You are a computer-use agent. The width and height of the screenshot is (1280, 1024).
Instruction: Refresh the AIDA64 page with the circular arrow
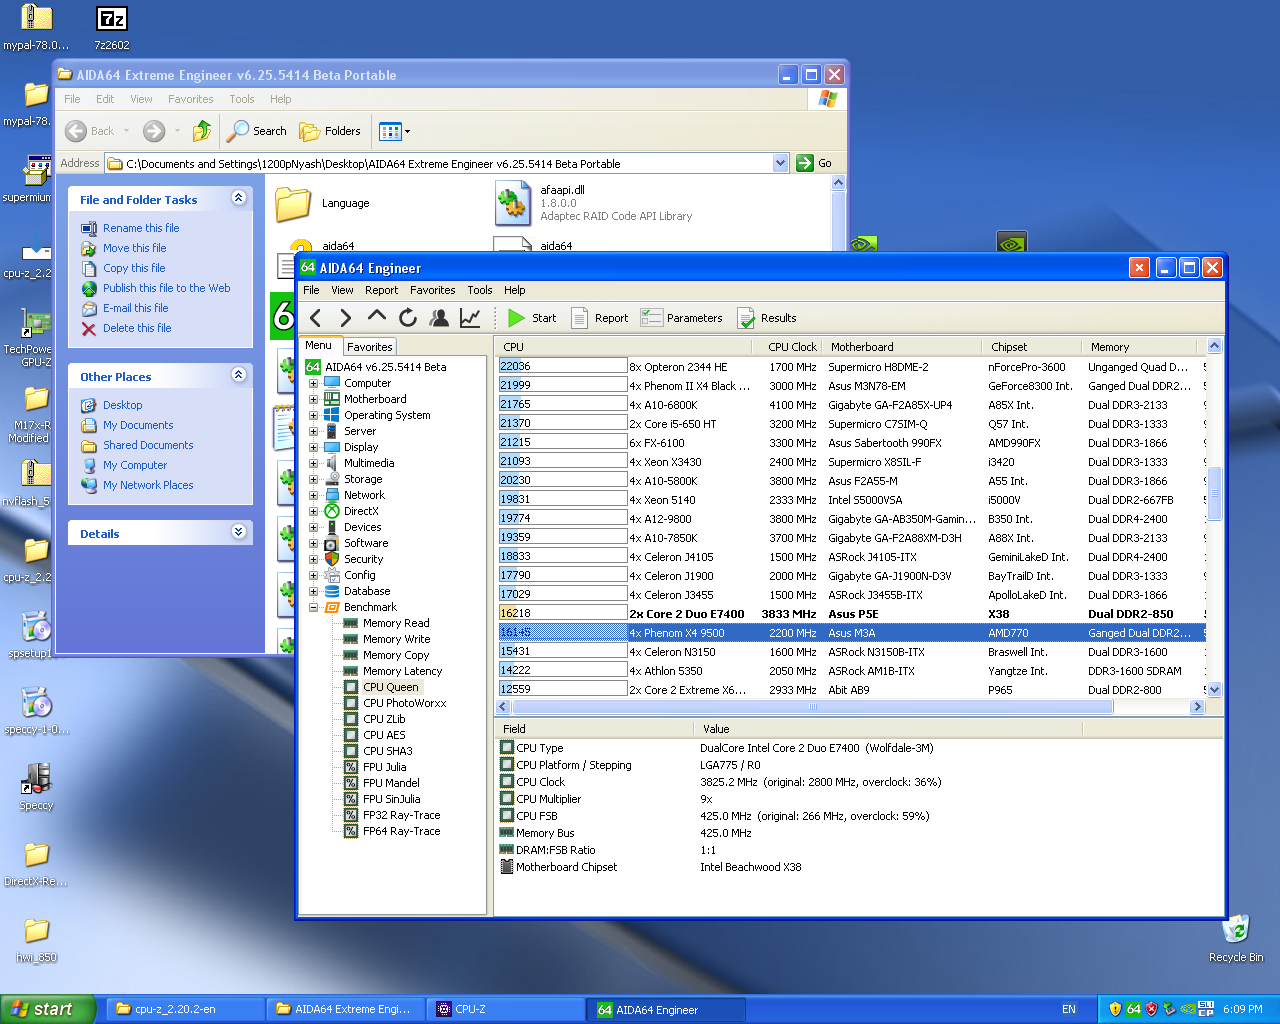[x=407, y=318]
